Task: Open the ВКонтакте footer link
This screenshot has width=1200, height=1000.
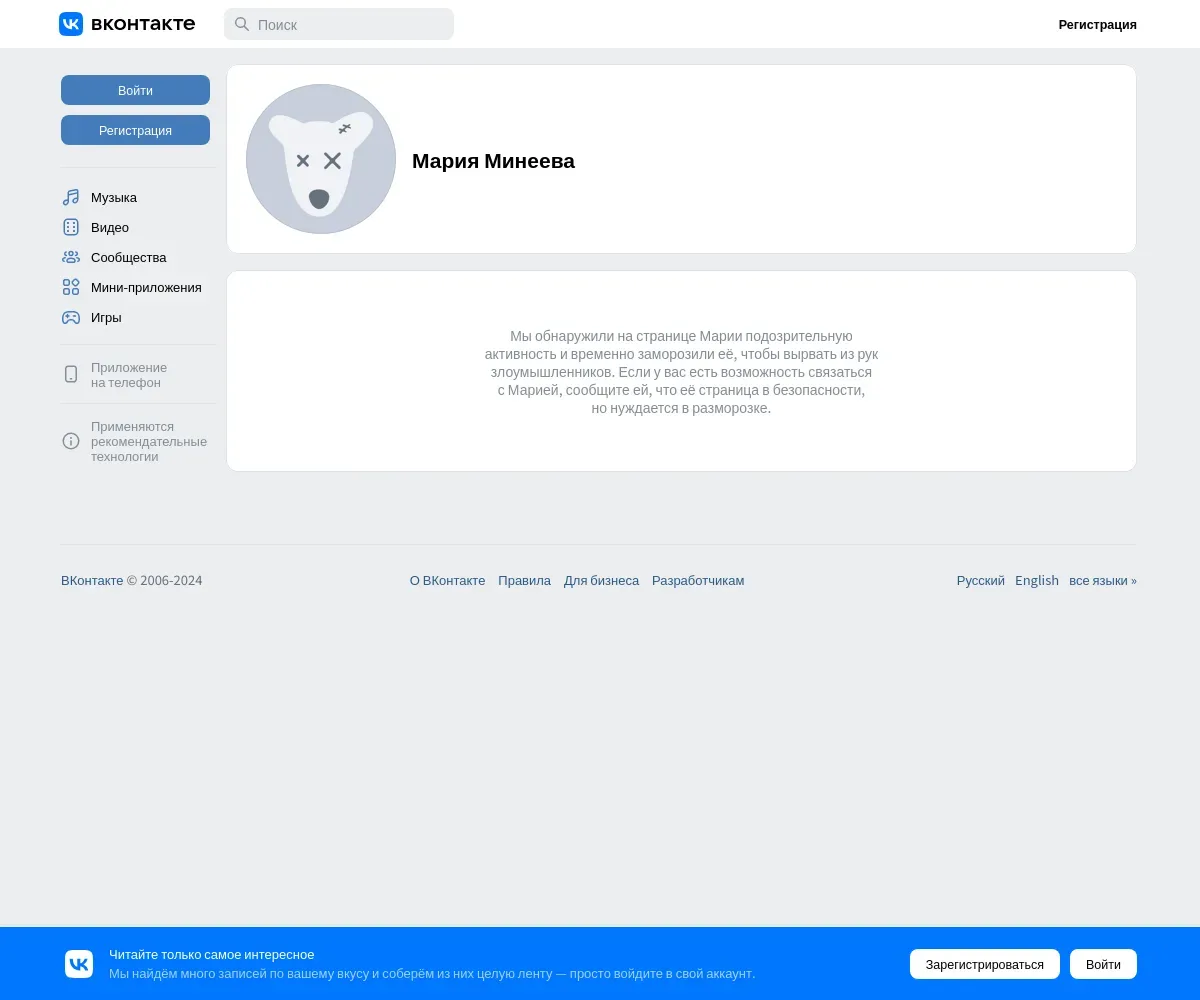Action: [92, 580]
